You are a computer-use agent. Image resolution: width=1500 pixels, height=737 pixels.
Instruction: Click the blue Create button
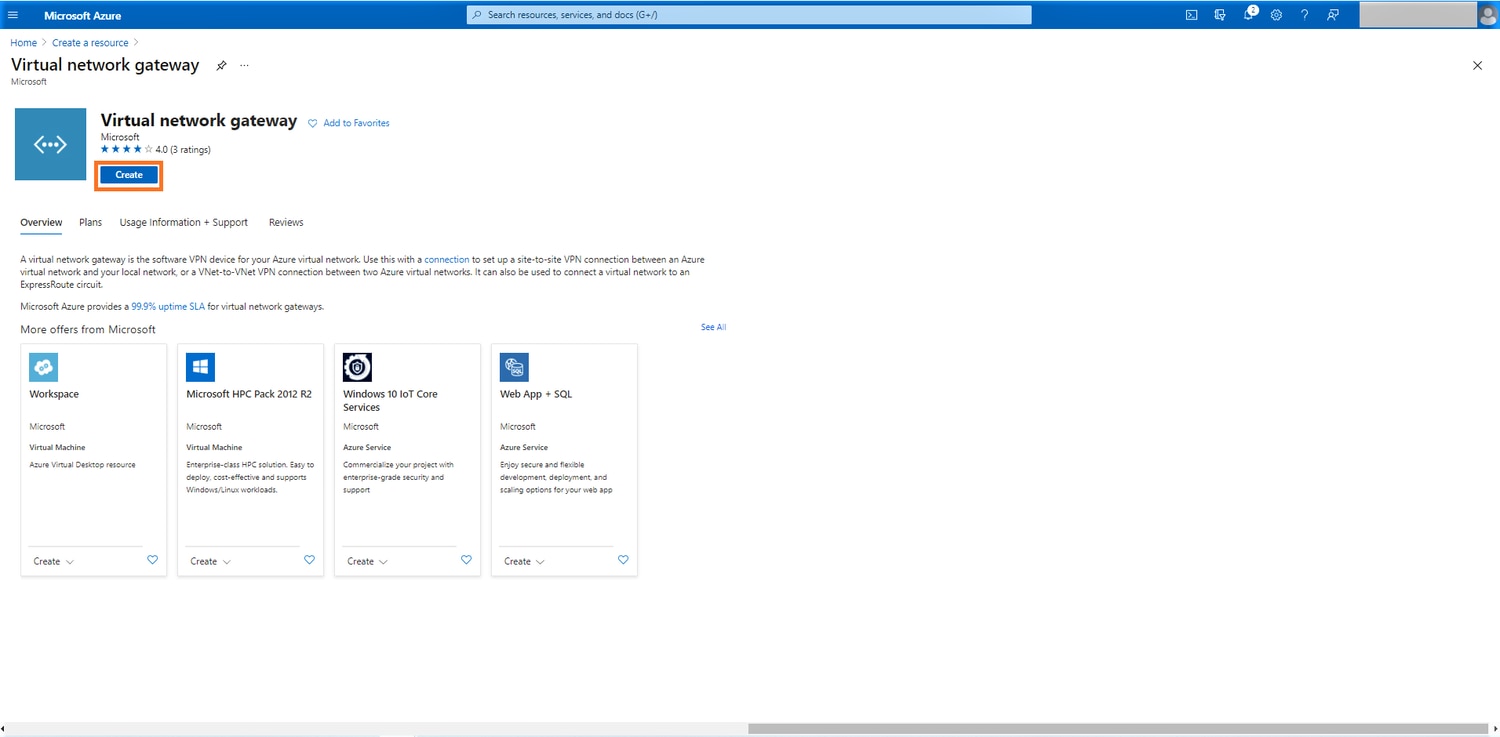[x=129, y=175]
